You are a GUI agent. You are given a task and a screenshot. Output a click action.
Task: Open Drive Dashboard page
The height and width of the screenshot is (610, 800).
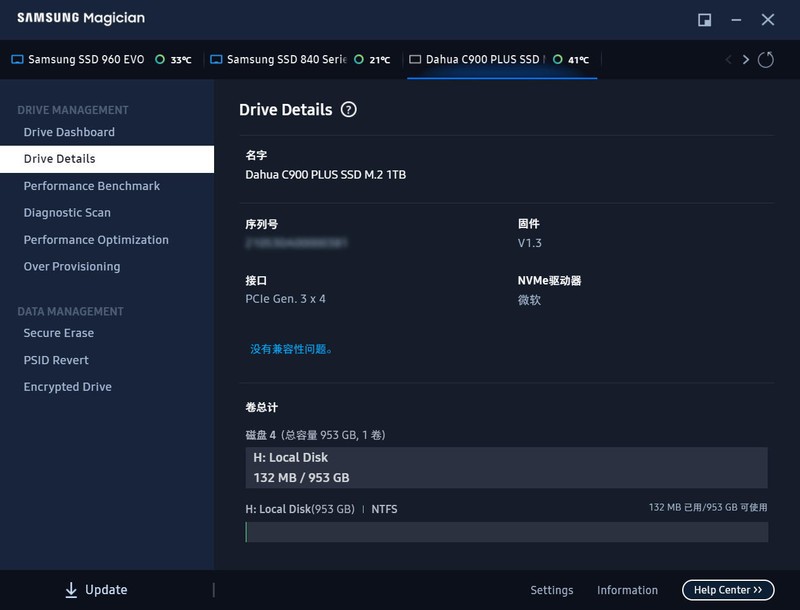(x=69, y=132)
